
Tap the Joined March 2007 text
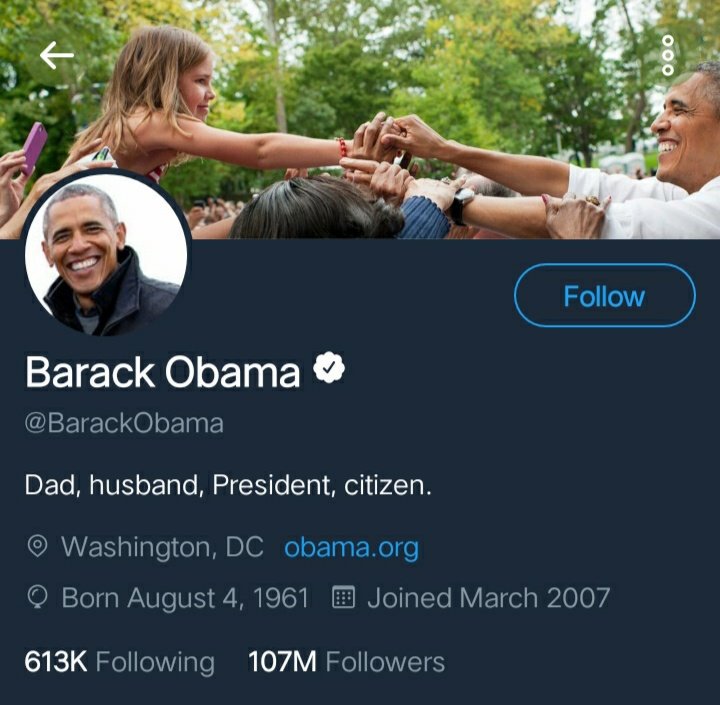pos(489,598)
